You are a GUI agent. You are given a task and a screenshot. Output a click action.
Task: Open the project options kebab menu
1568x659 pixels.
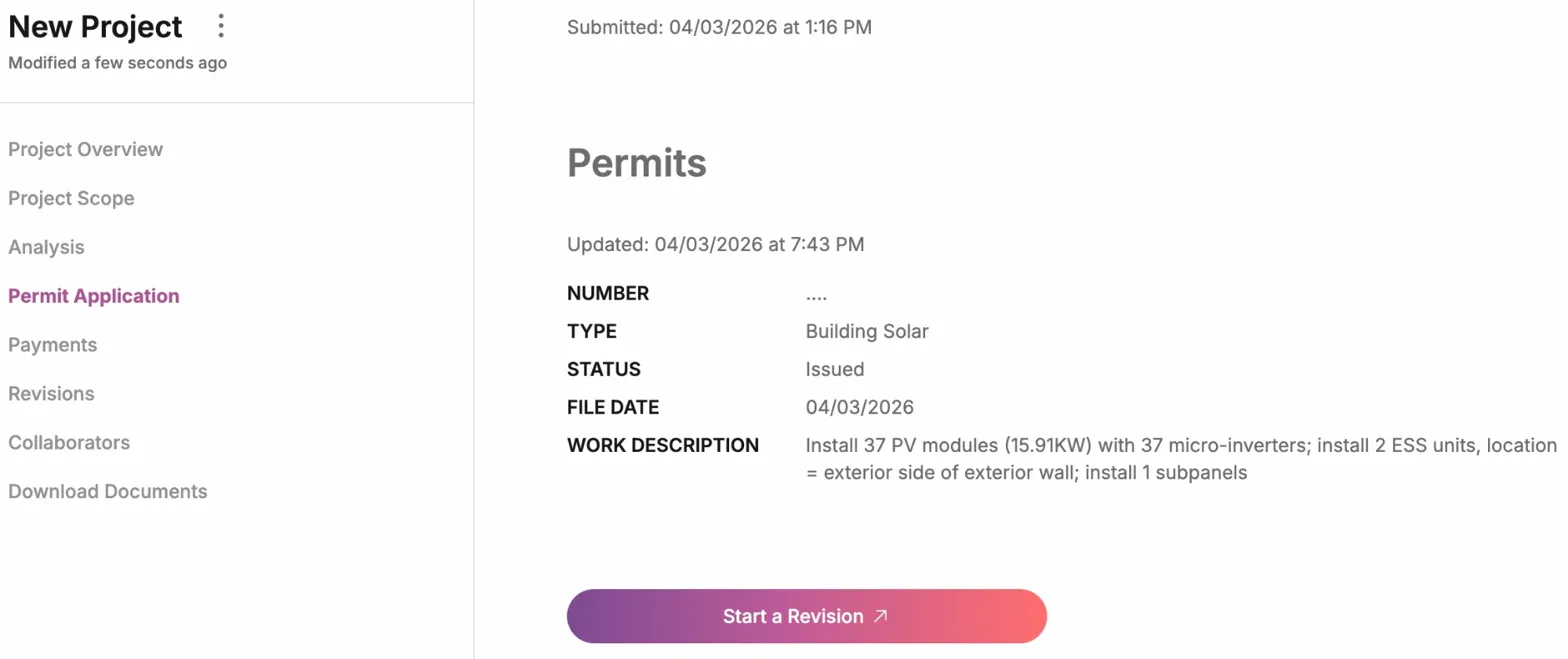click(x=221, y=27)
